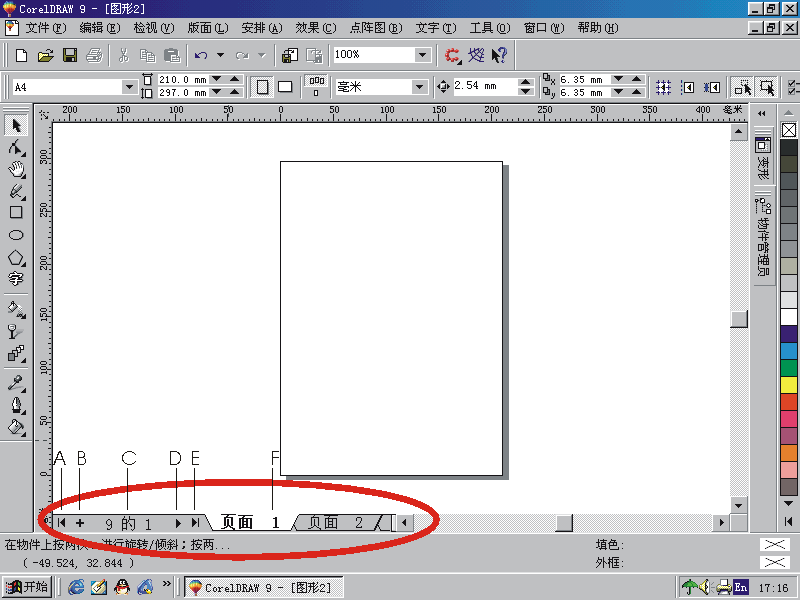Pick the green color swatch

789,367
